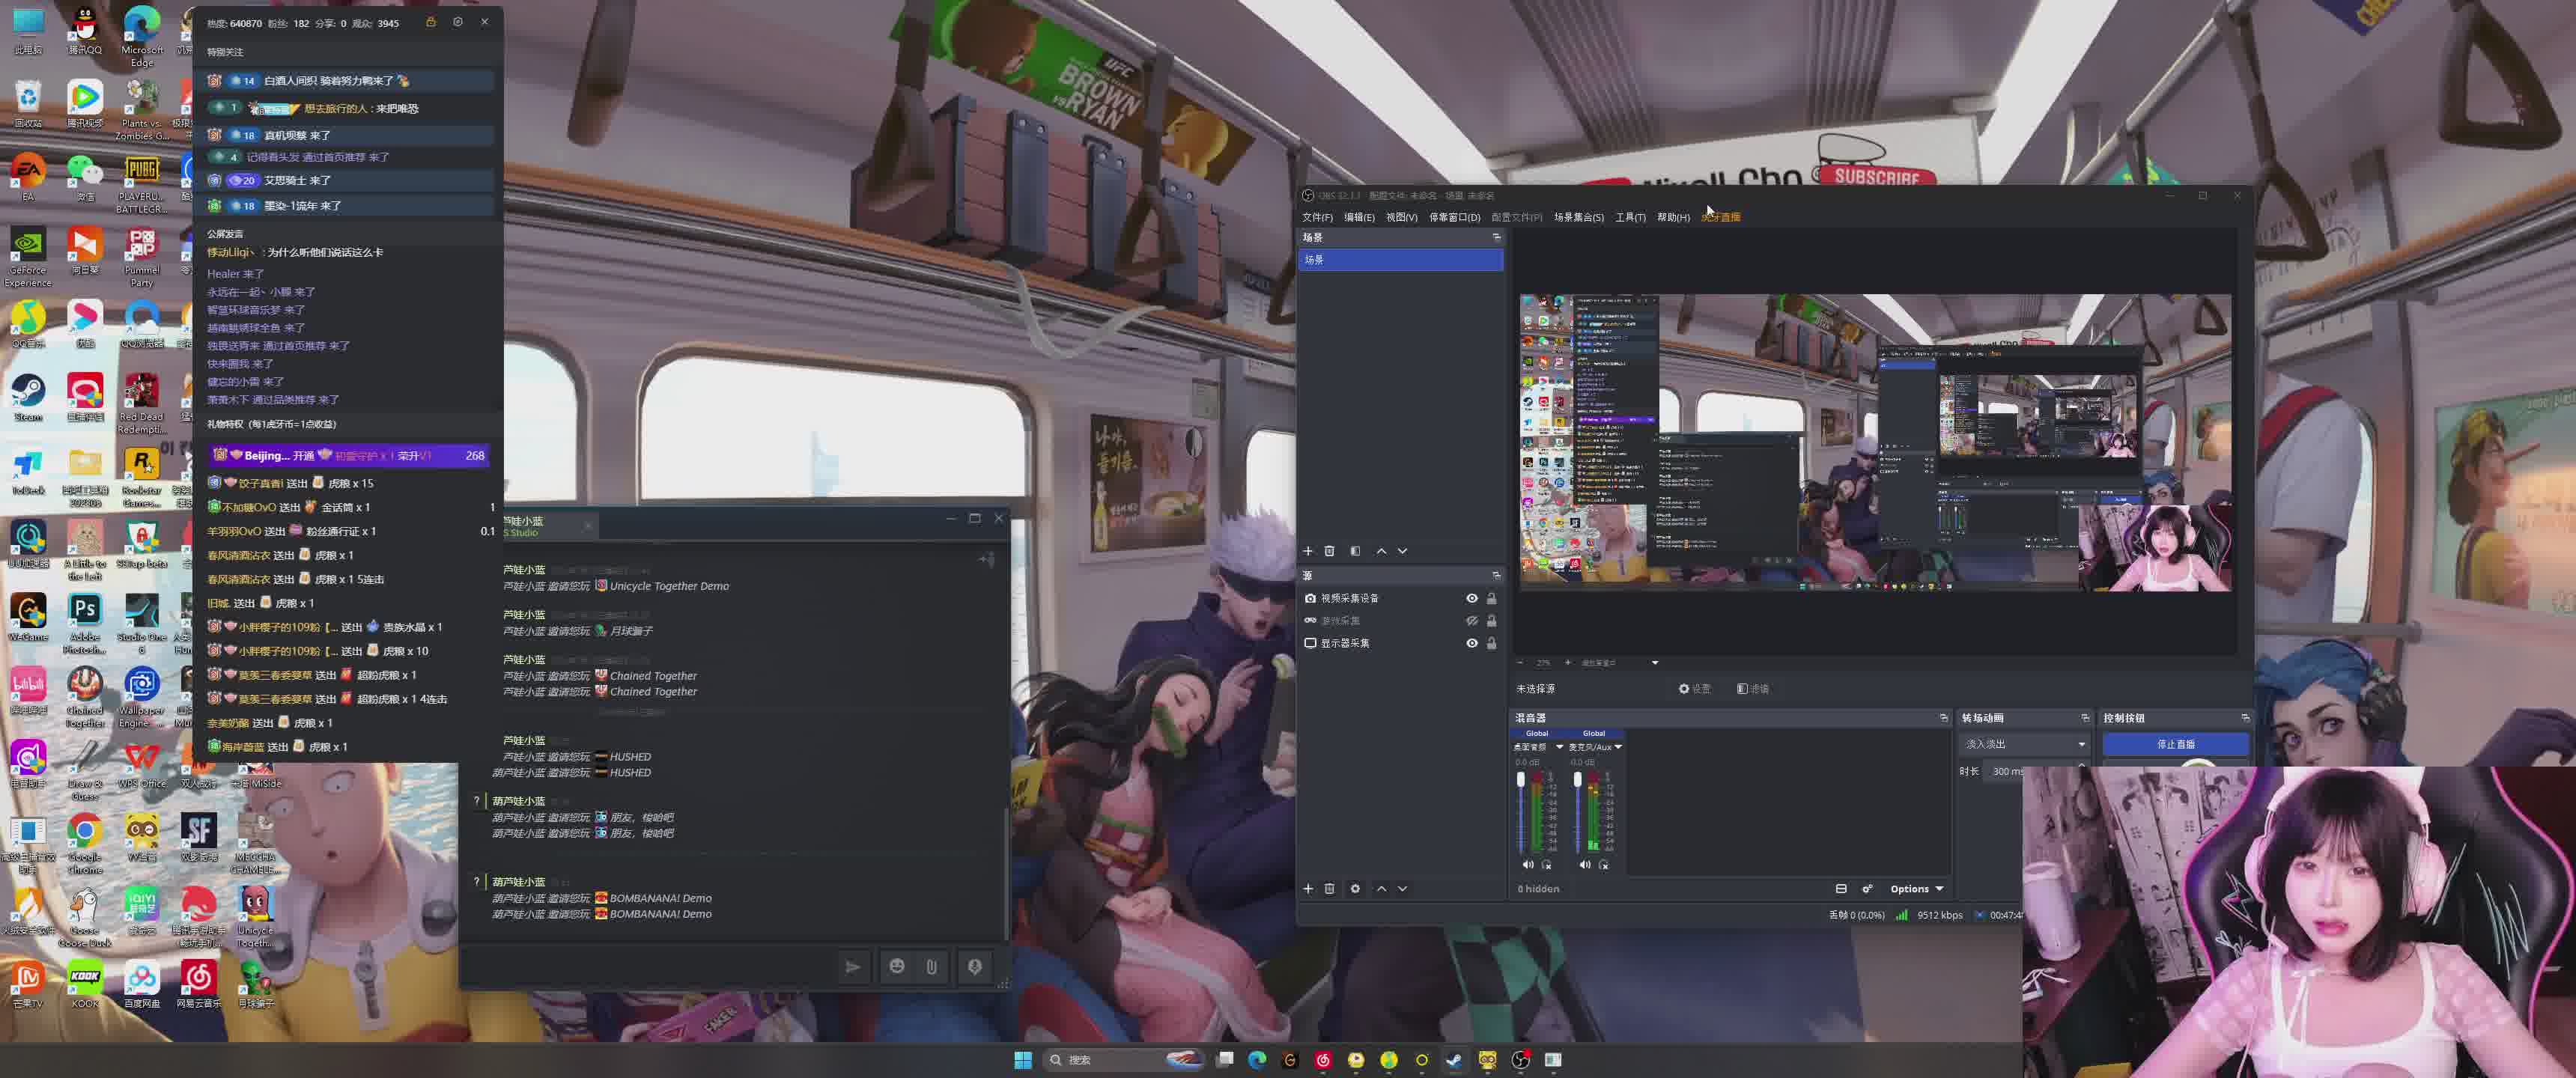
Task: Select the 视频采集设备 source row
Action: point(1400,599)
